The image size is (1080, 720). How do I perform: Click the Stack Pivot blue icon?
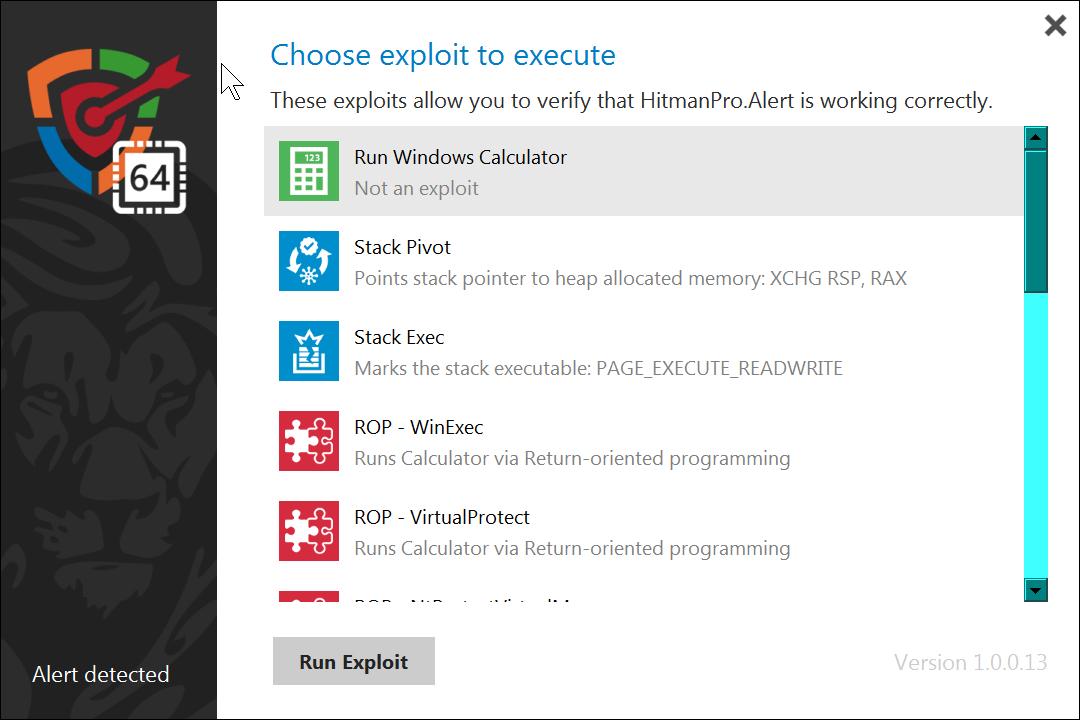click(309, 261)
